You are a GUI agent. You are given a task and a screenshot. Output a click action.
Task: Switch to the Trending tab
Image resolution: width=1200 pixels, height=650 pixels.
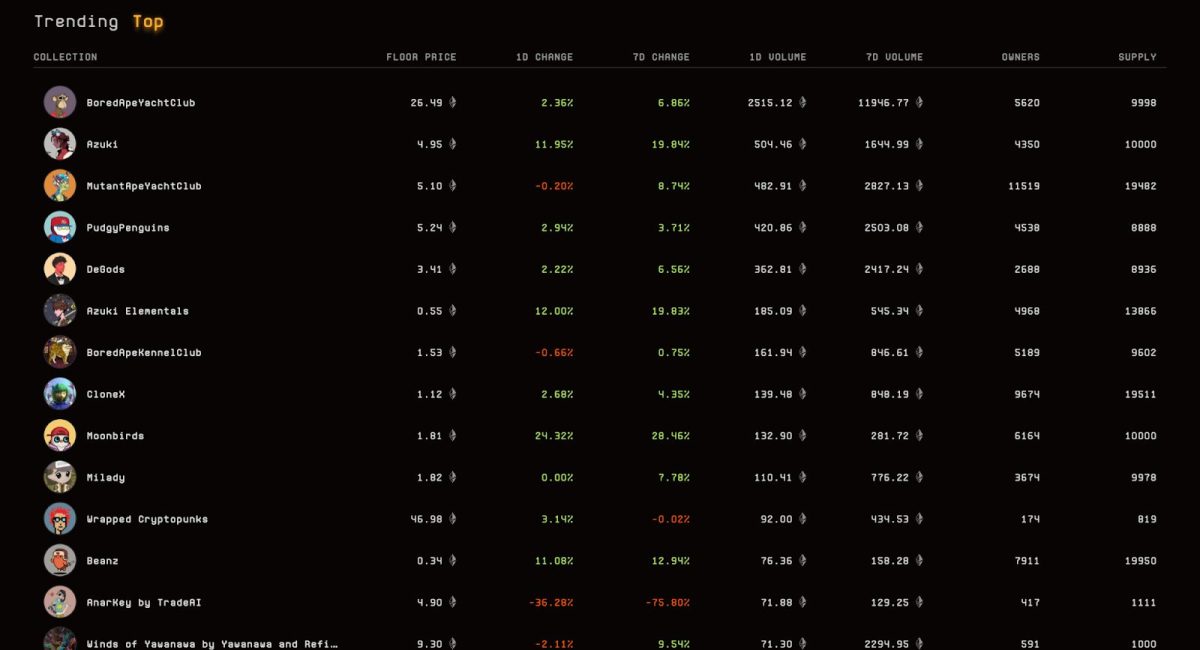coord(76,22)
